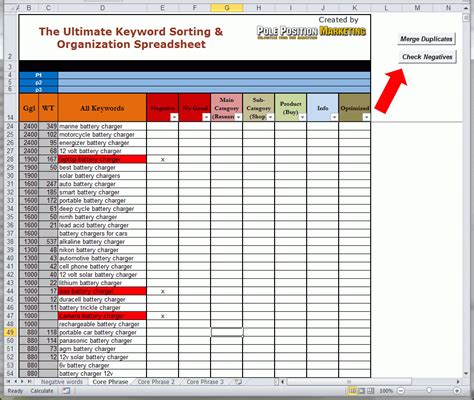Click the first sheet navigation arrow
Image resolution: width=474 pixels, height=400 pixels.
[8, 382]
